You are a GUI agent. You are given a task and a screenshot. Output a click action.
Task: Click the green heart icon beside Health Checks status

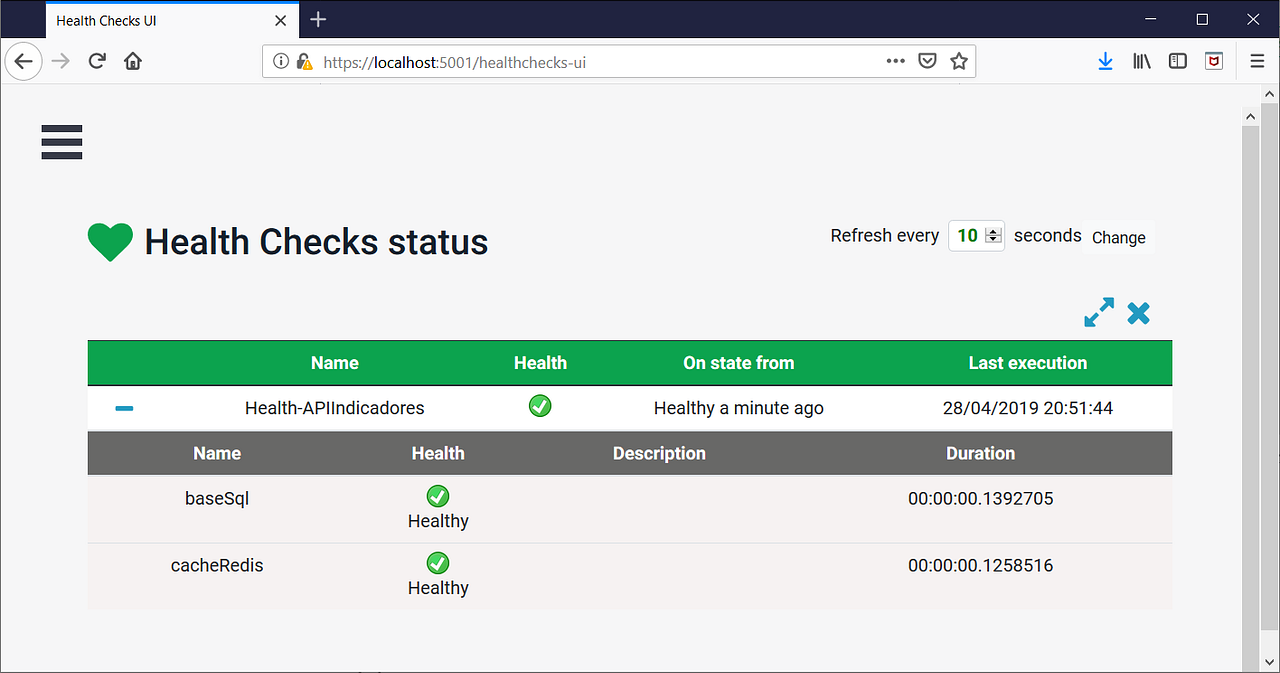point(110,241)
